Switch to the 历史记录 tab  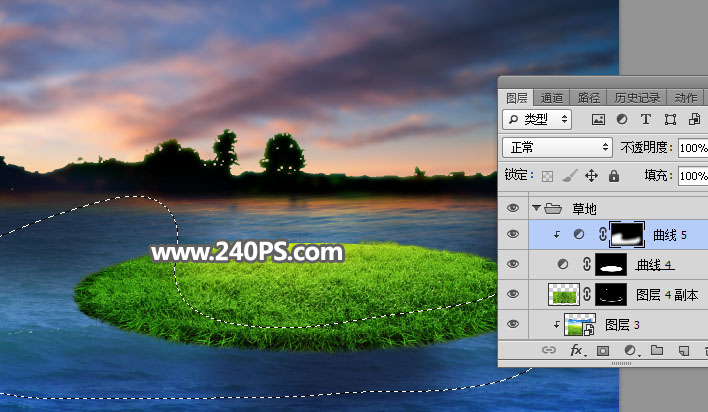point(635,97)
